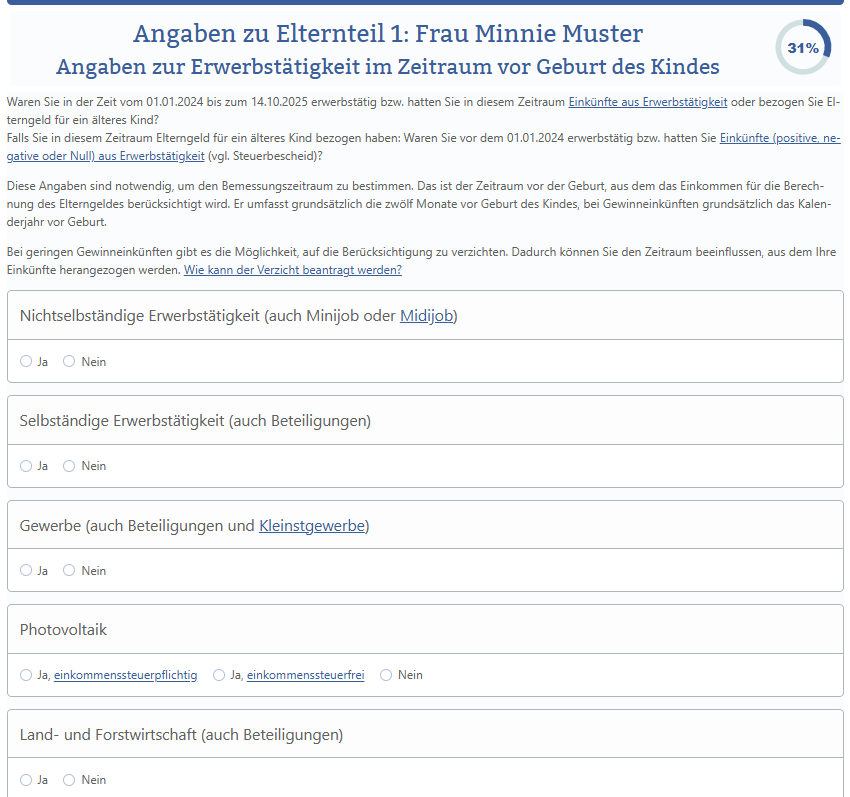Click paragraph starting 'Diese Angaben sind notwendig'
This screenshot has width=850, height=797.
[x=418, y=204]
